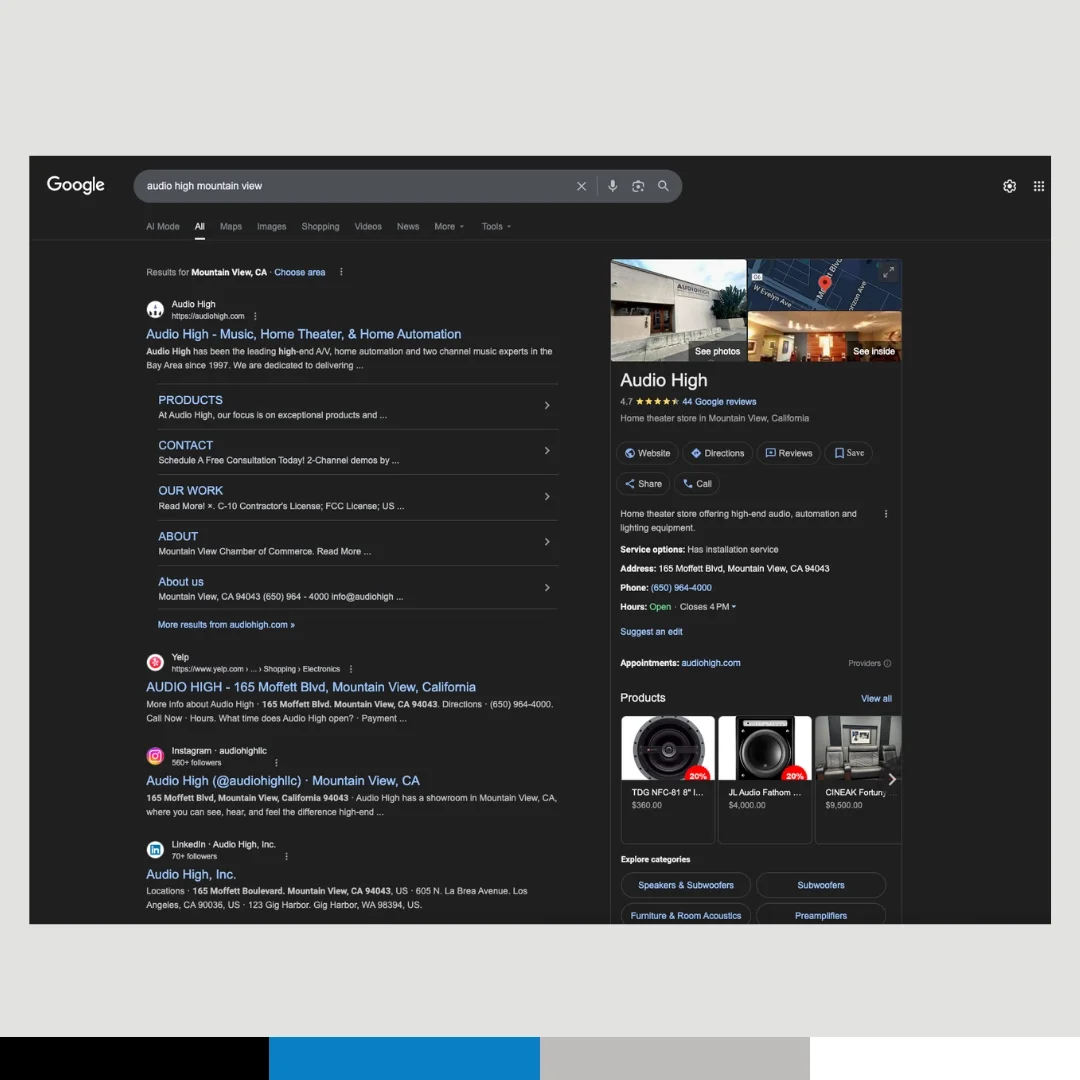Viewport: 1080px width, 1080px height.
Task: Clear the search box with the X icon
Action: pos(581,186)
